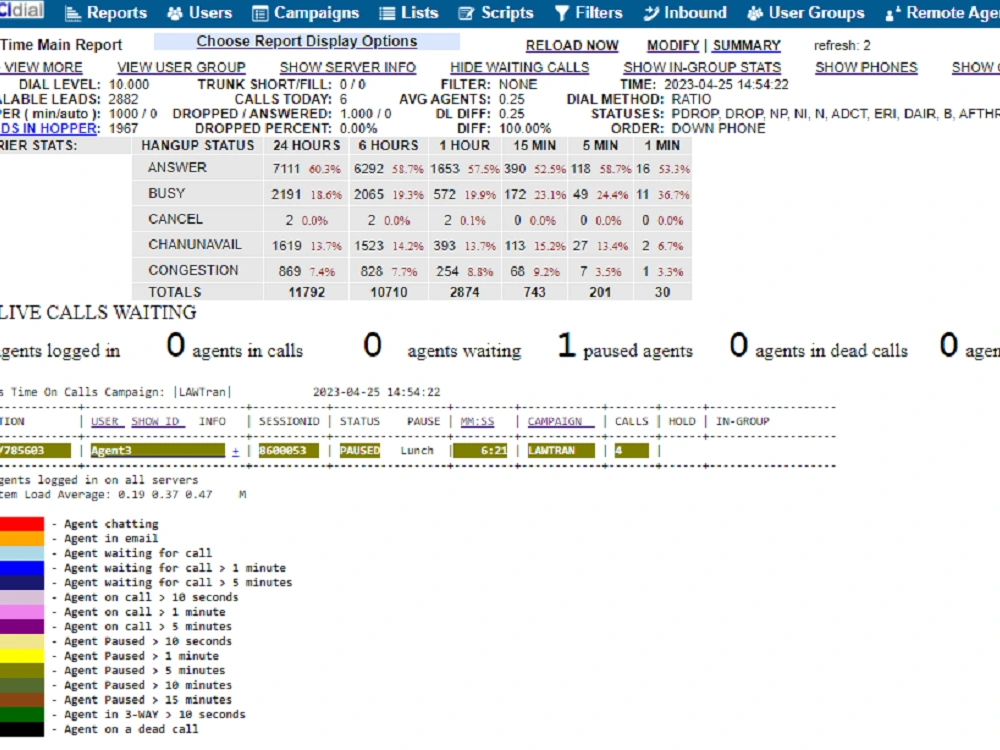1000x750 pixels.
Task: Go to the Lists section
Action: pyautogui.click(x=420, y=13)
